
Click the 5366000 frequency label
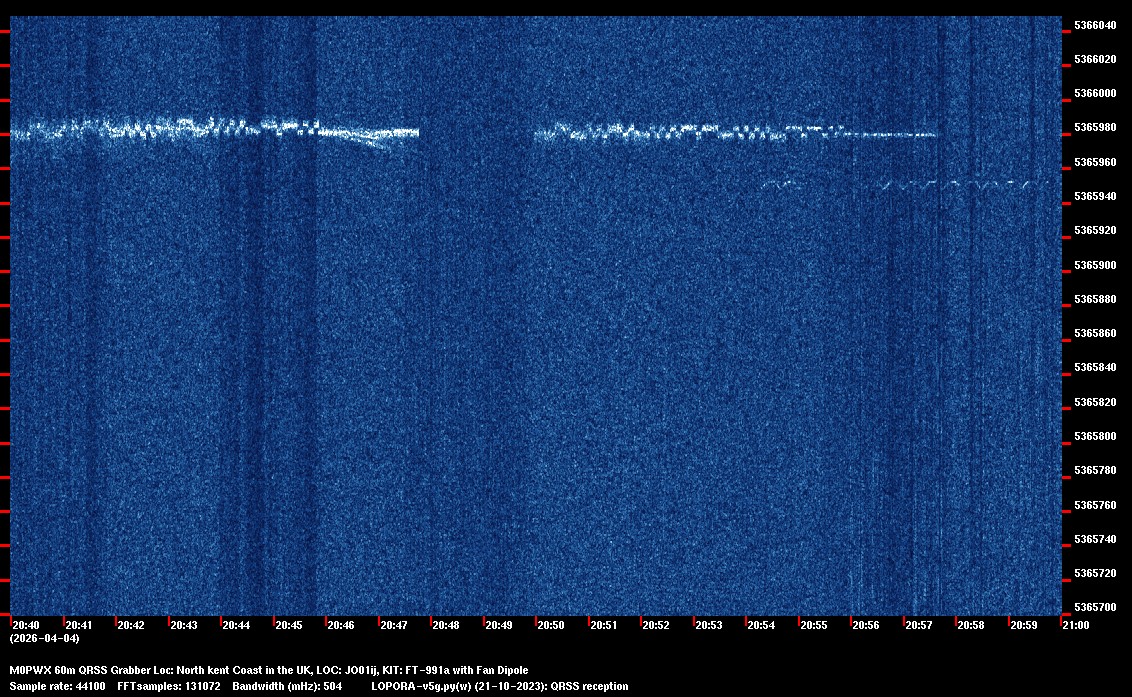[x=1095, y=93]
